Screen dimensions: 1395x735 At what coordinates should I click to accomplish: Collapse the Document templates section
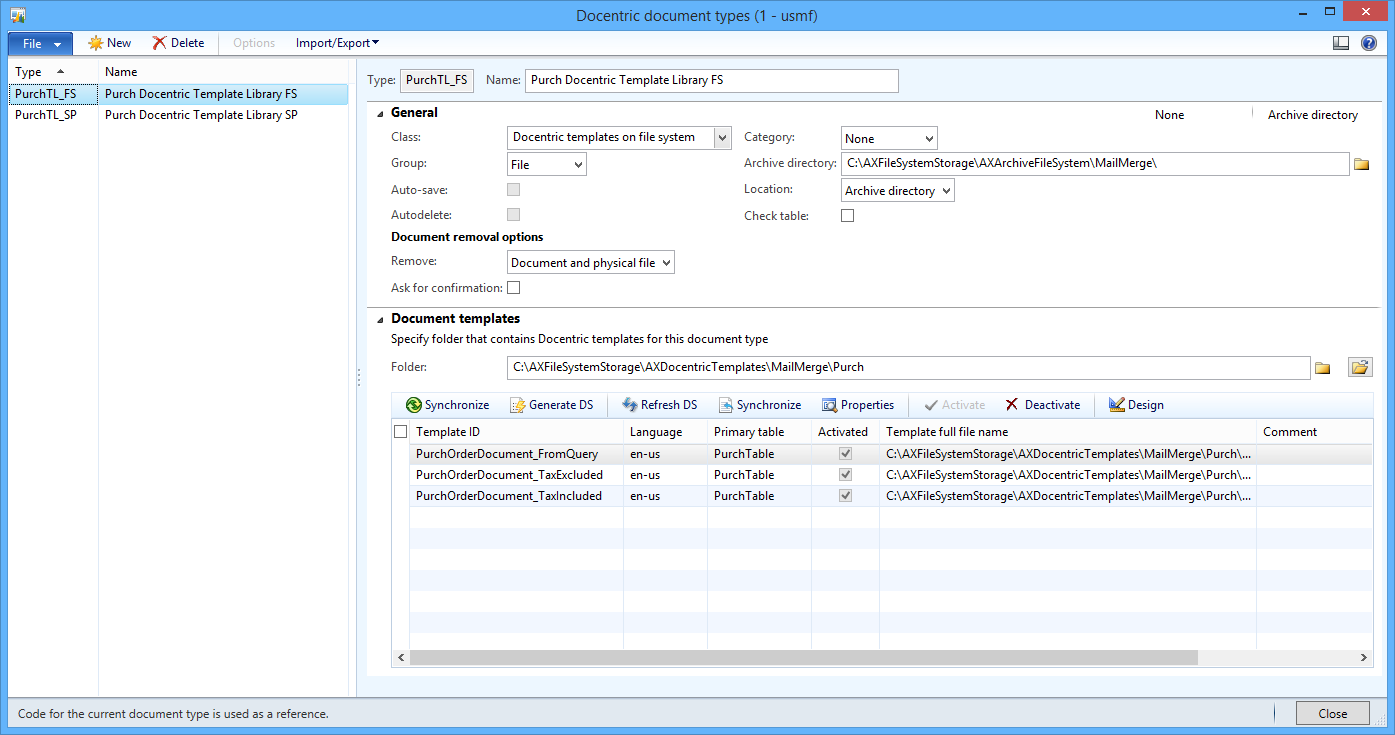tap(381, 319)
